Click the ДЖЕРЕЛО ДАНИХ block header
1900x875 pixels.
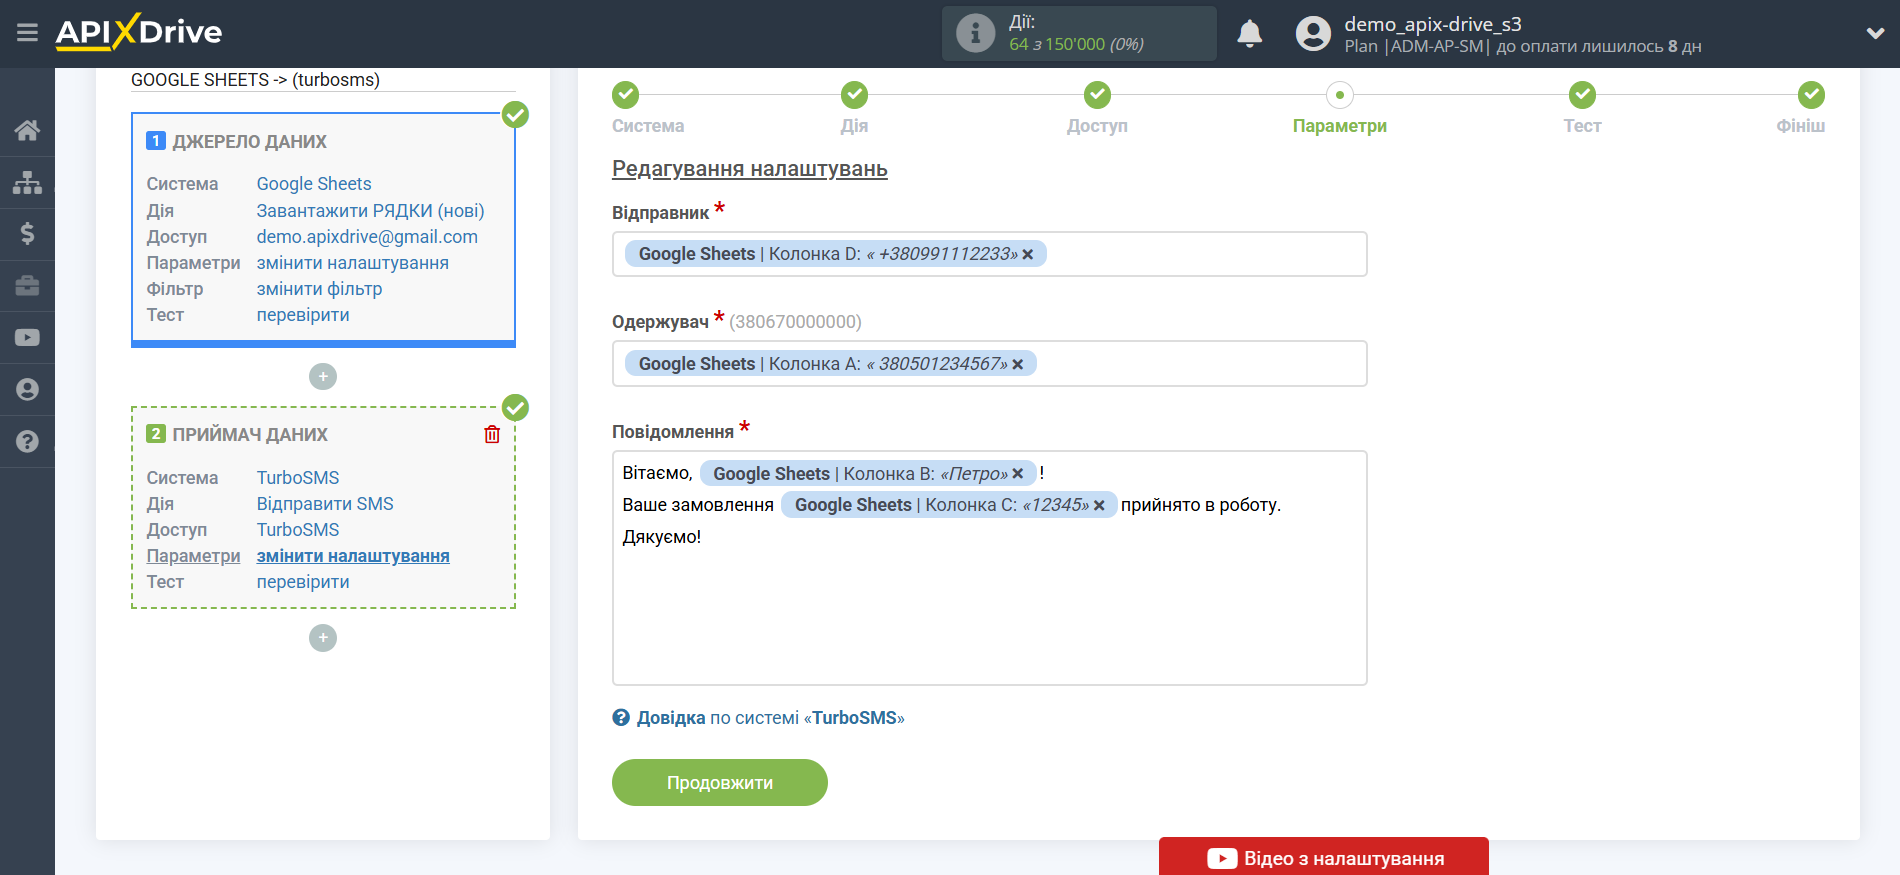pos(249,142)
